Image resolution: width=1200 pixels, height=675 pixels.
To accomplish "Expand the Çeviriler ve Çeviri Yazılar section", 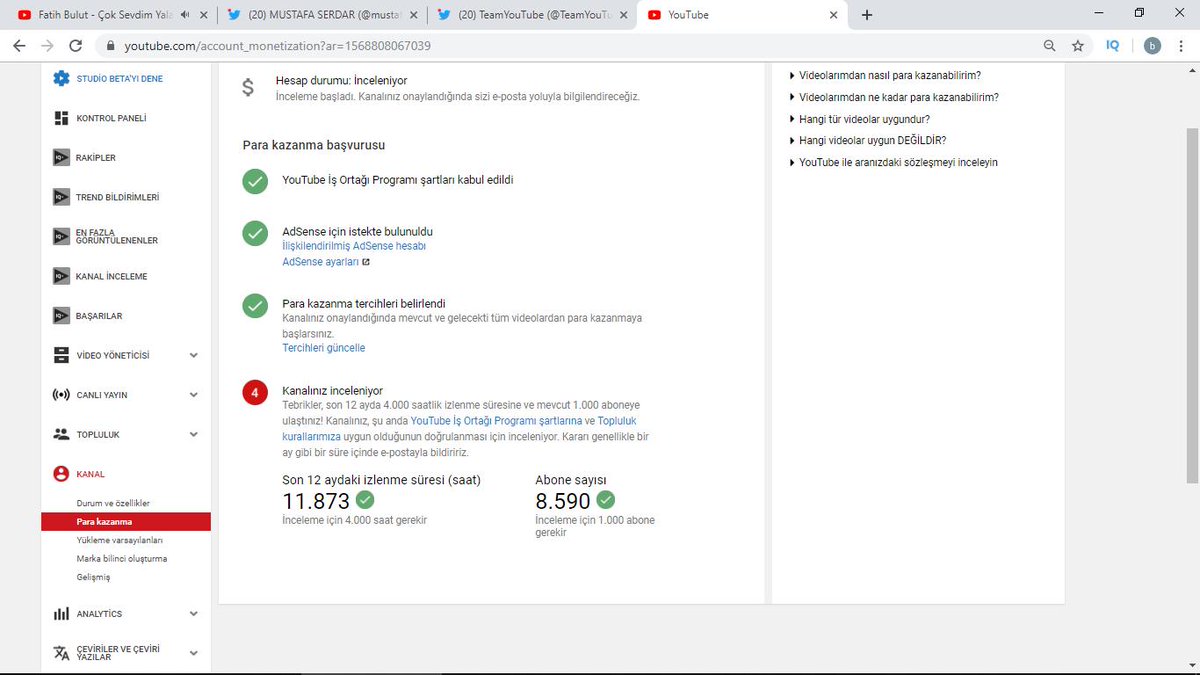I will [x=194, y=653].
